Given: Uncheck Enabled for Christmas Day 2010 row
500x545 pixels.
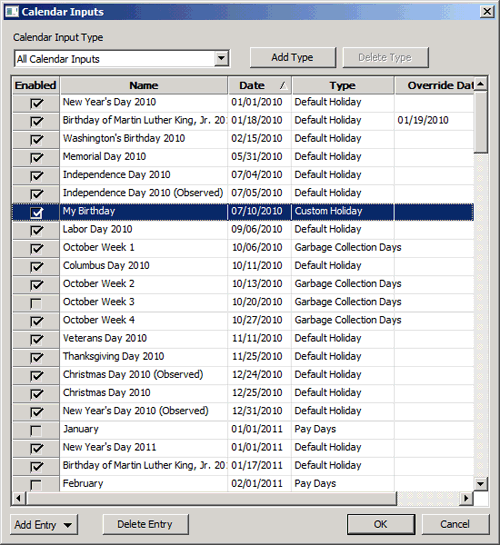Looking at the screenshot, I should tap(36, 394).
